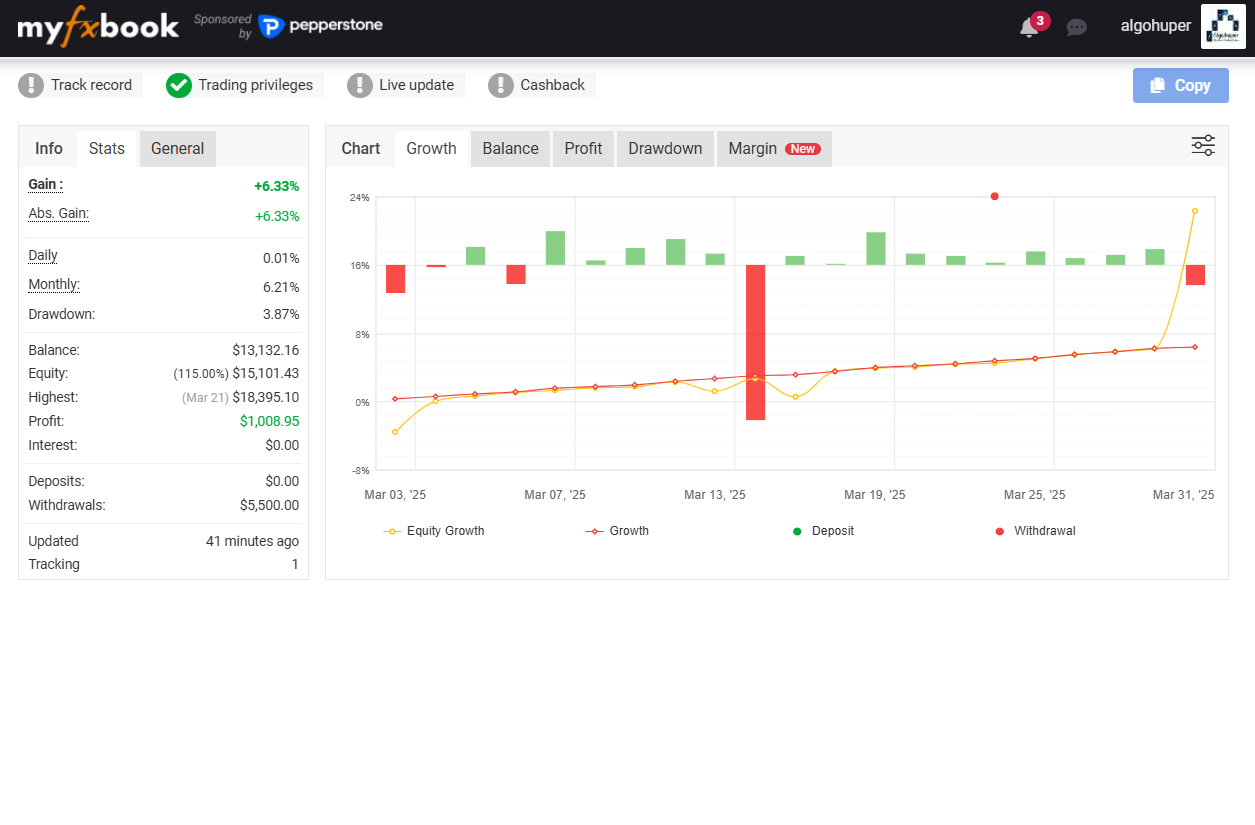Select the Growth chart tab
Image resolution: width=1255 pixels, height=825 pixels.
click(432, 148)
